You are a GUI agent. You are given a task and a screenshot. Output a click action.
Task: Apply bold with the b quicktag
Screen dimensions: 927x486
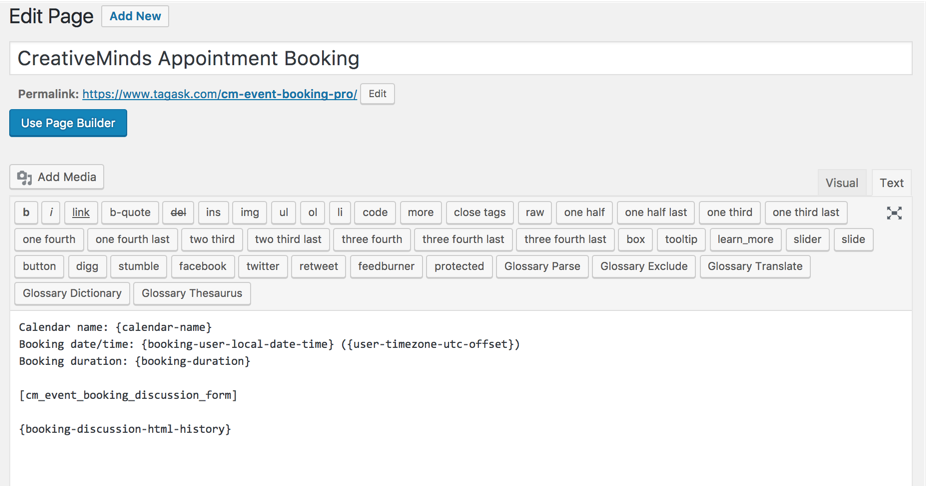click(26, 212)
